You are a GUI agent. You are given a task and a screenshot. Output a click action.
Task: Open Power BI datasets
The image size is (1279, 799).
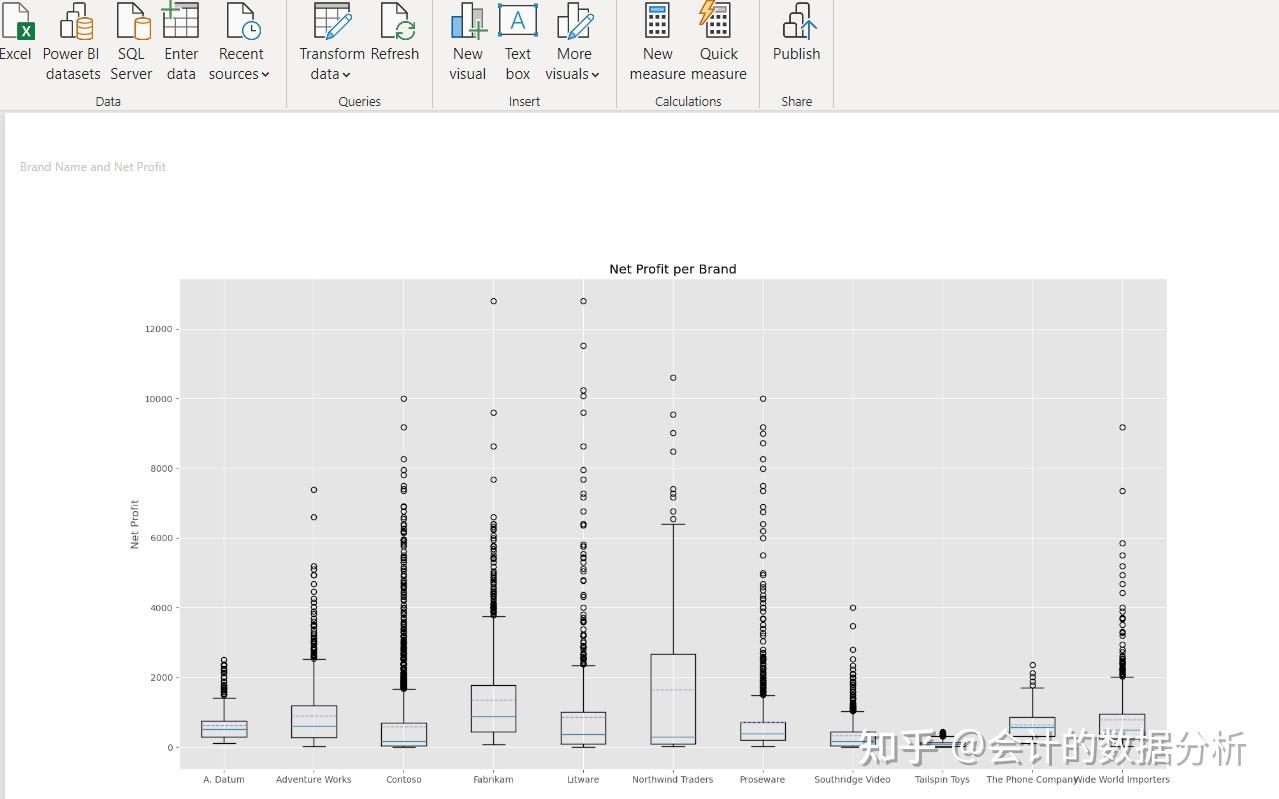tap(72, 42)
